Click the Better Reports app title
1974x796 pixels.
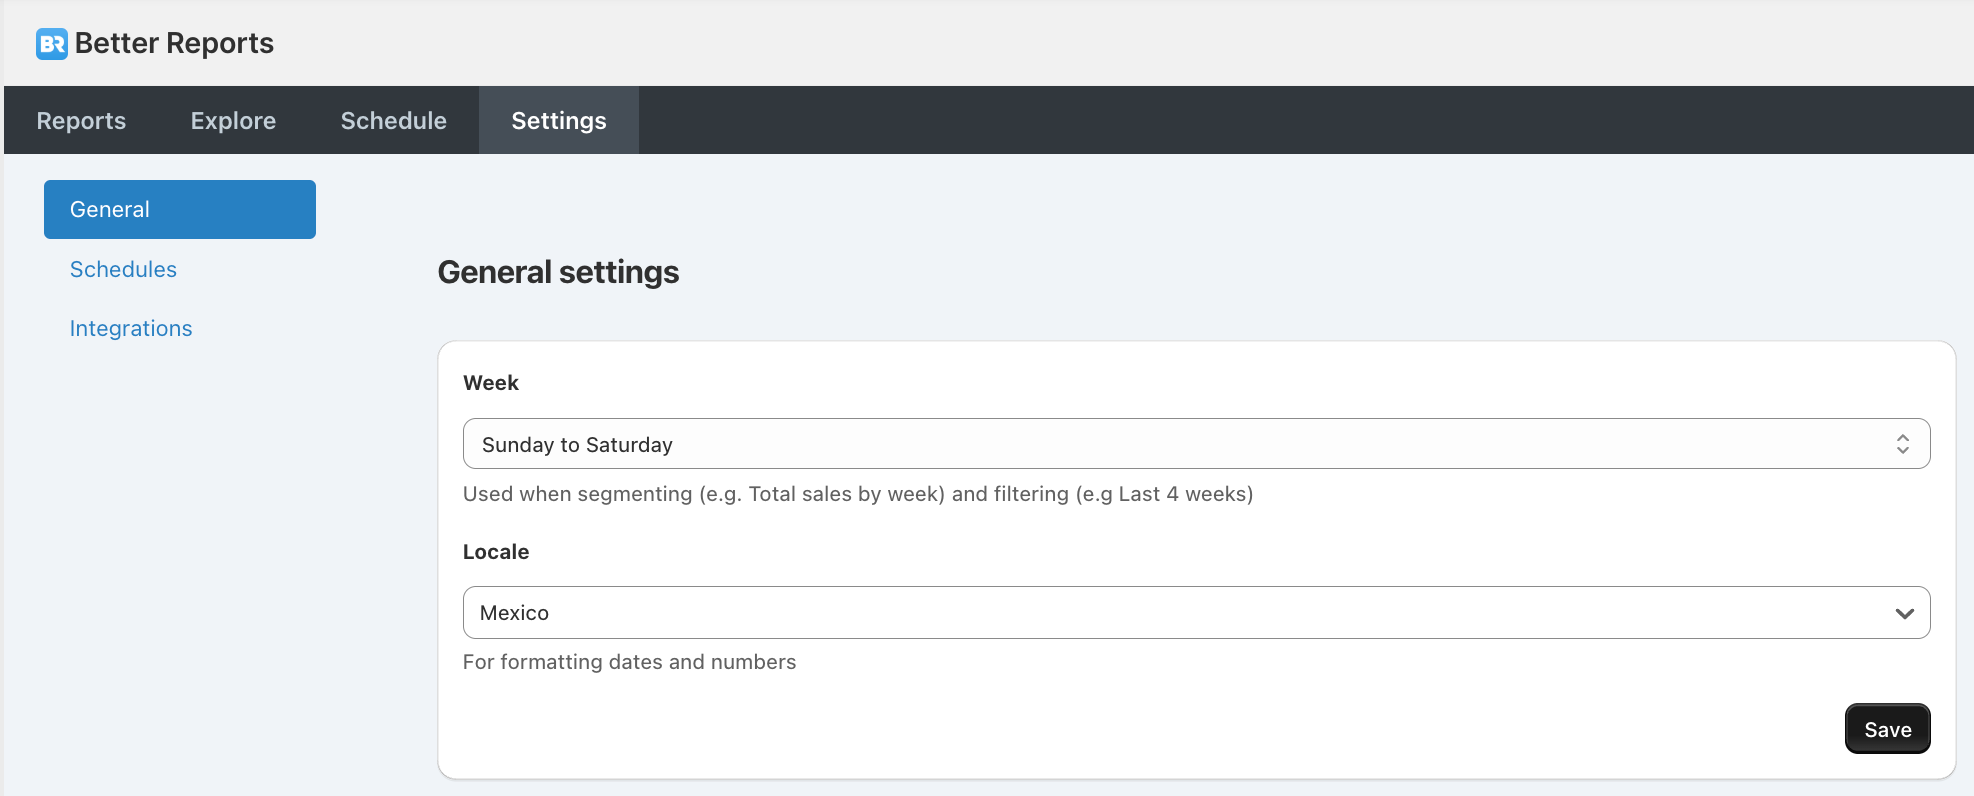tap(174, 44)
